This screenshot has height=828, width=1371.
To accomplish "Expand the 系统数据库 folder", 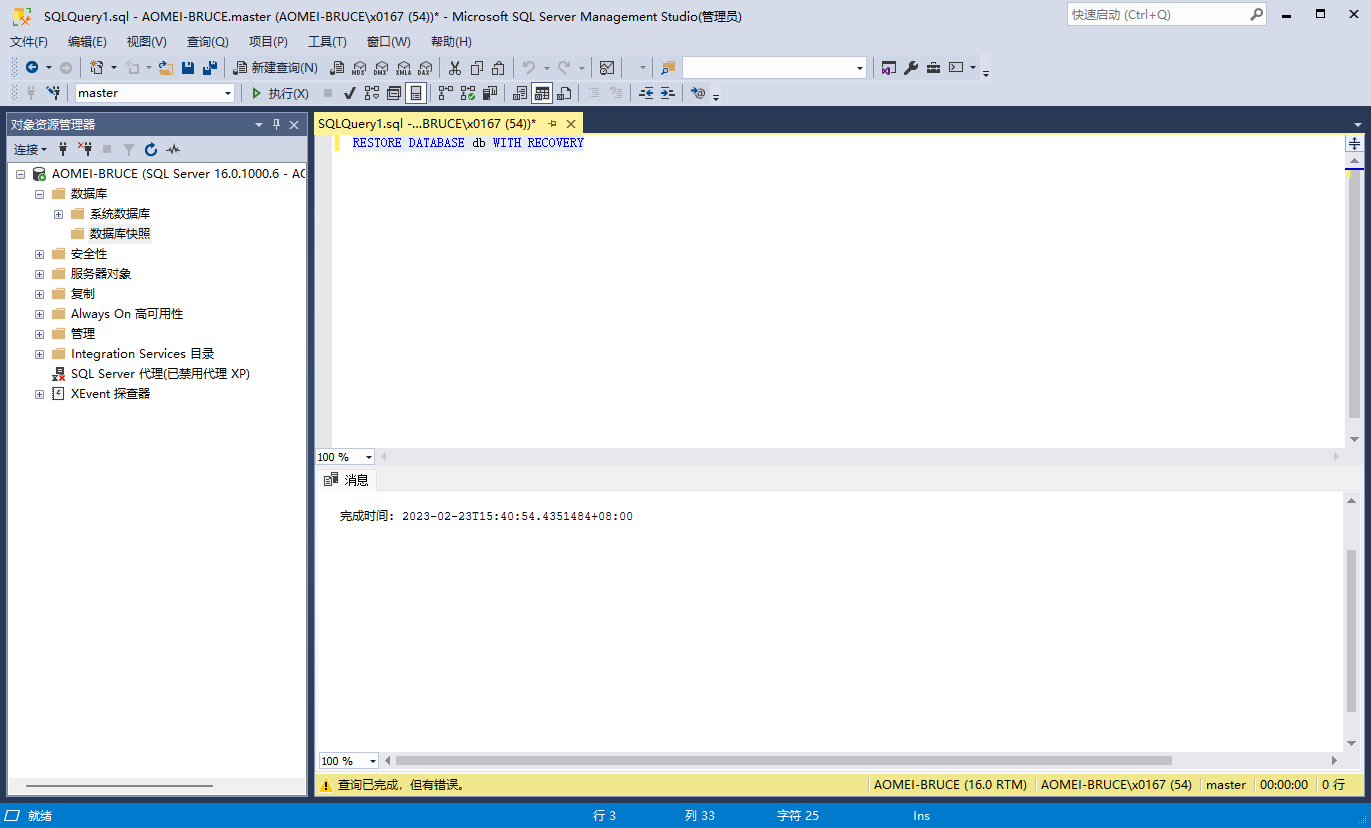I will pos(58,214).
